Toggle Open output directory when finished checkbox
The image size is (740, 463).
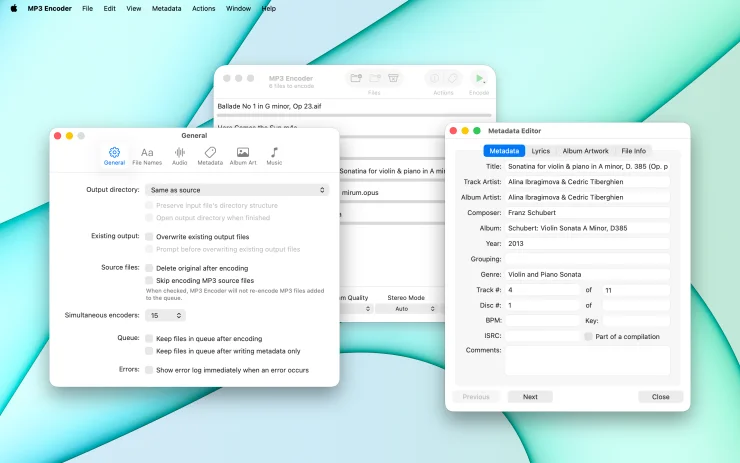[x=149, y=218]
